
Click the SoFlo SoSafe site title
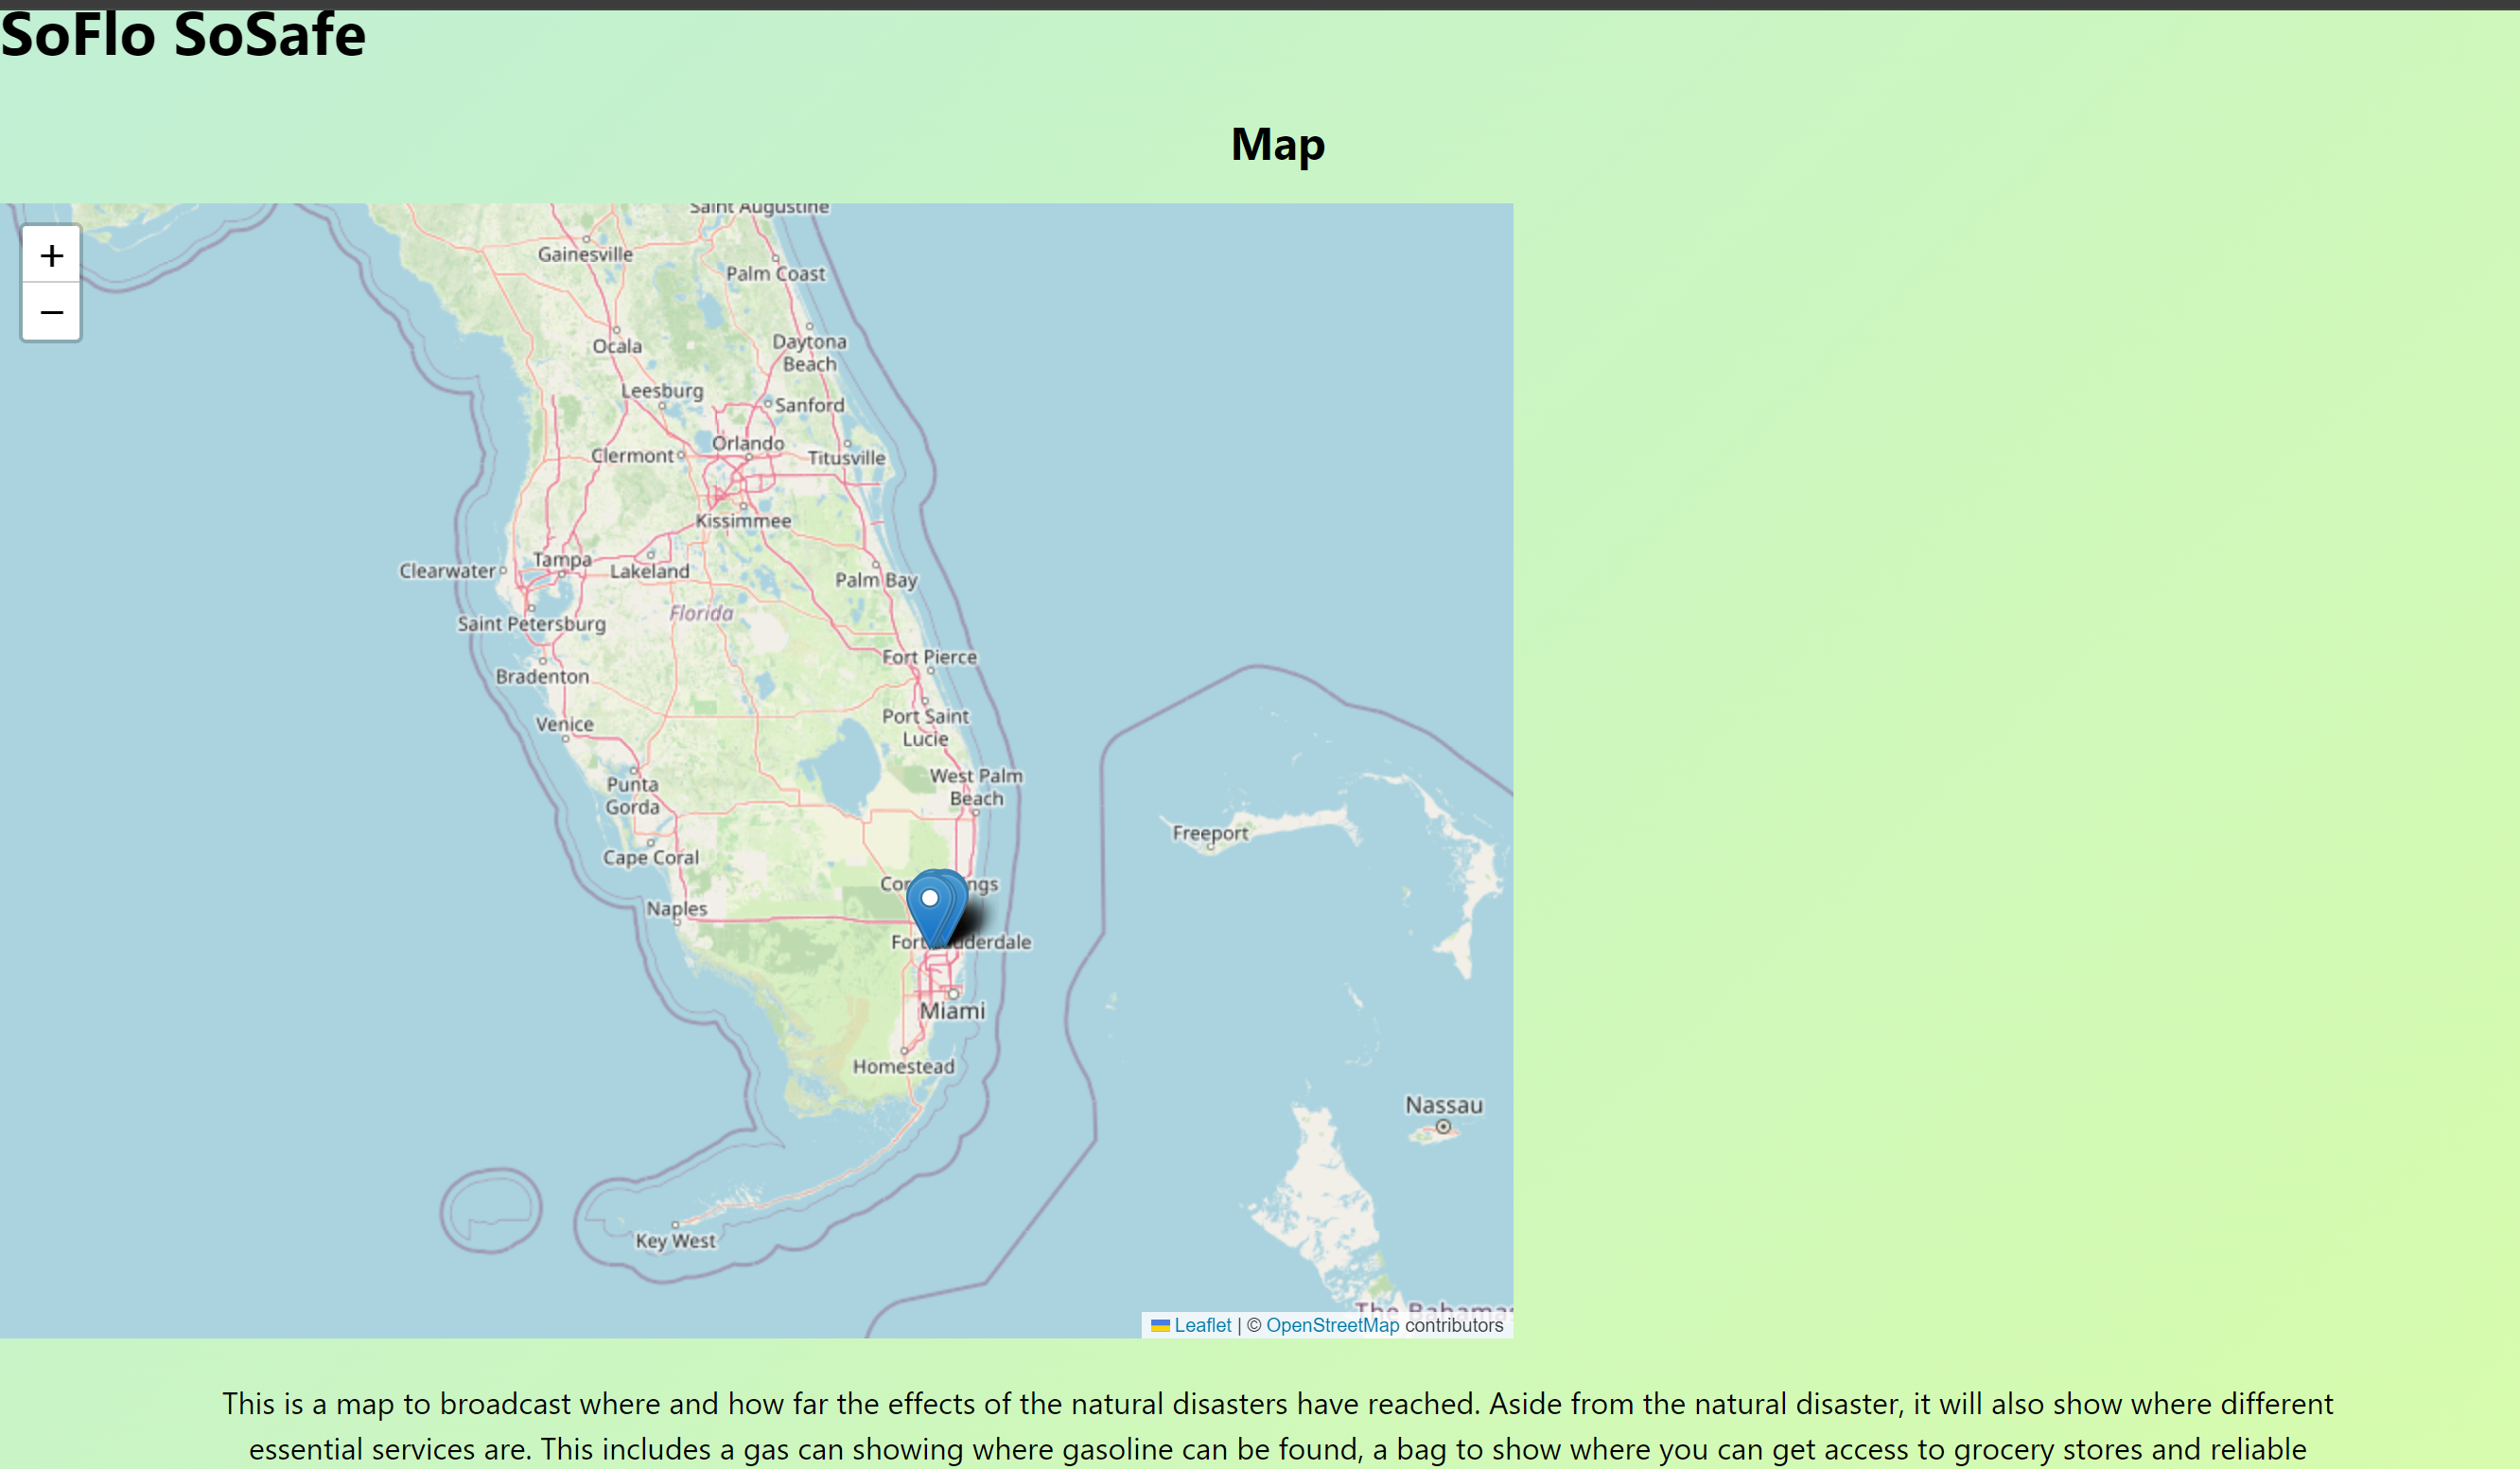pos(183,35)
